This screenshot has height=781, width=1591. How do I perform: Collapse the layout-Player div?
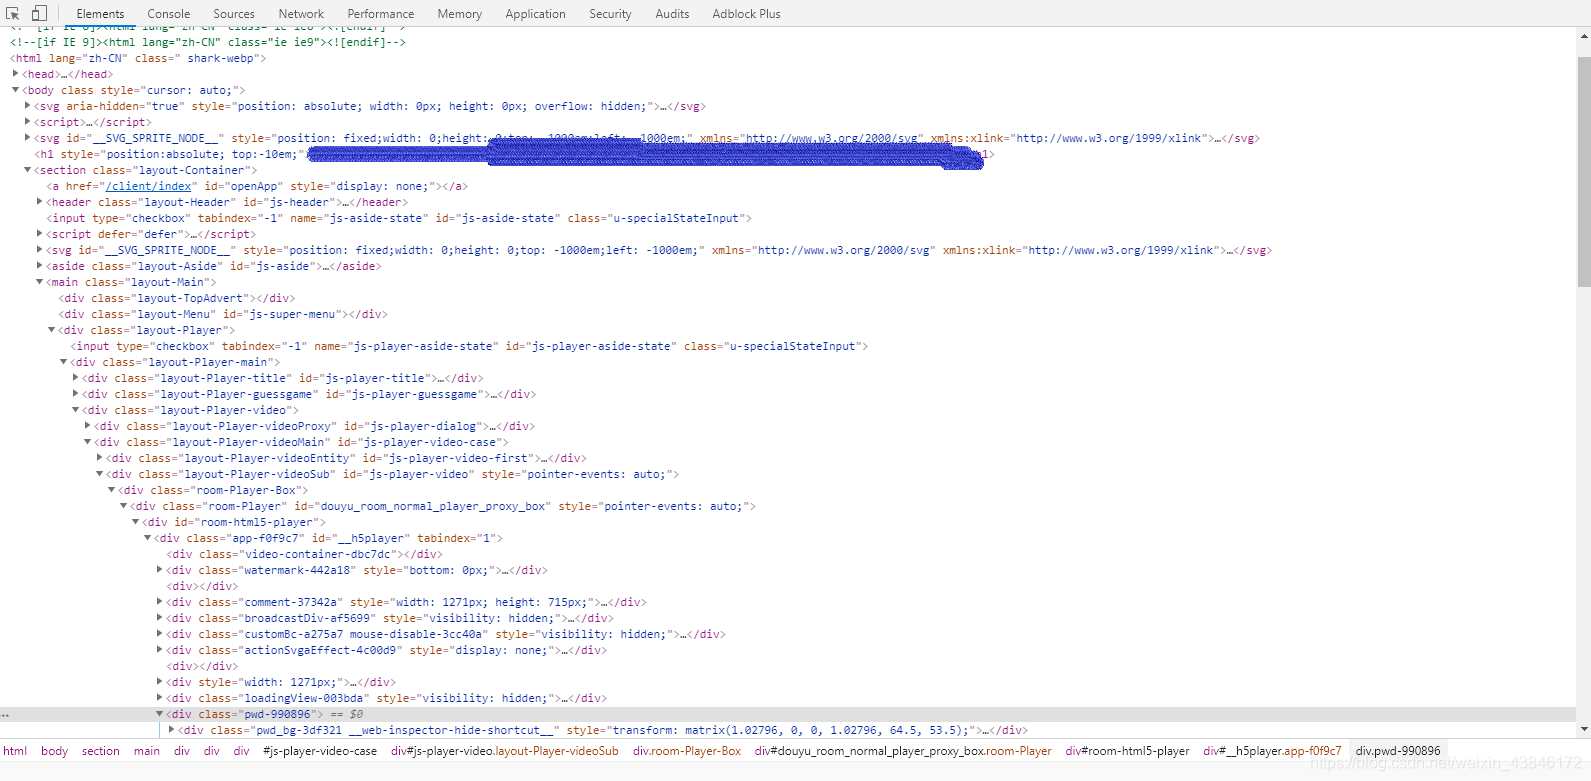click(51, 330)
